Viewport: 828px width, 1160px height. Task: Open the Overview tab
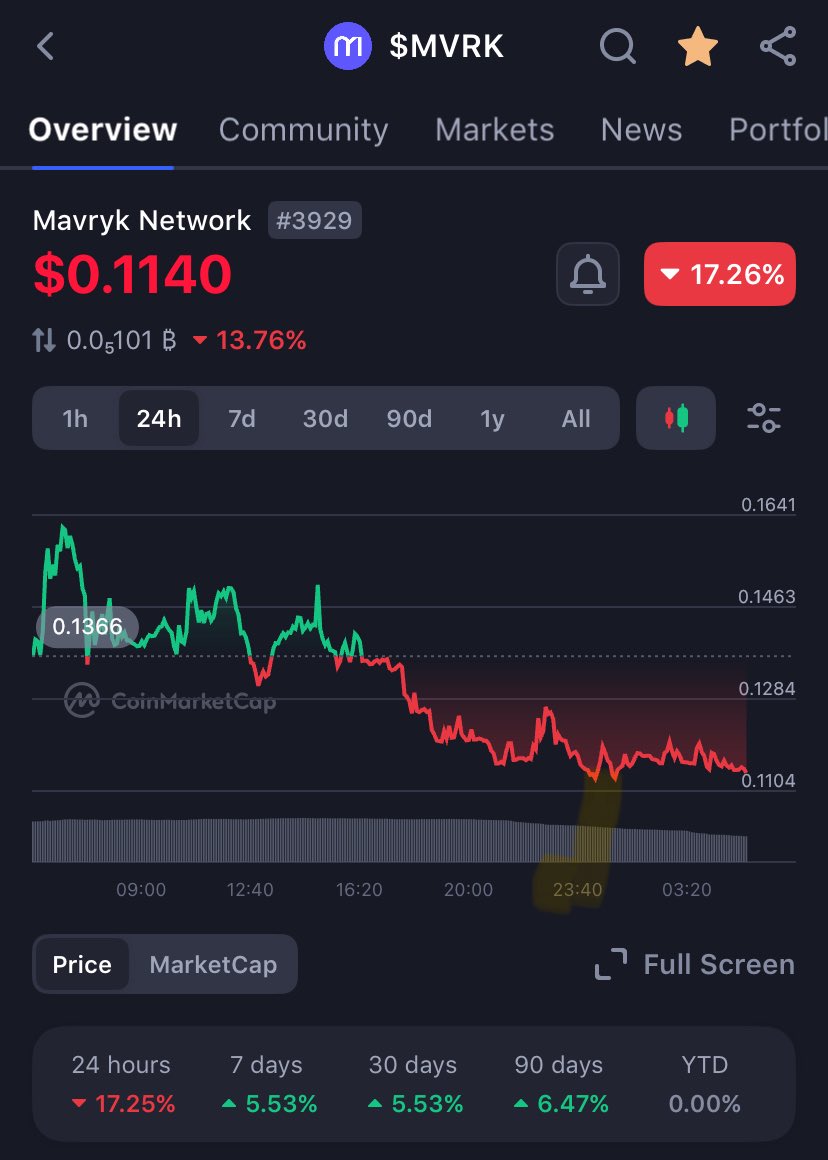tap(103, 129)
